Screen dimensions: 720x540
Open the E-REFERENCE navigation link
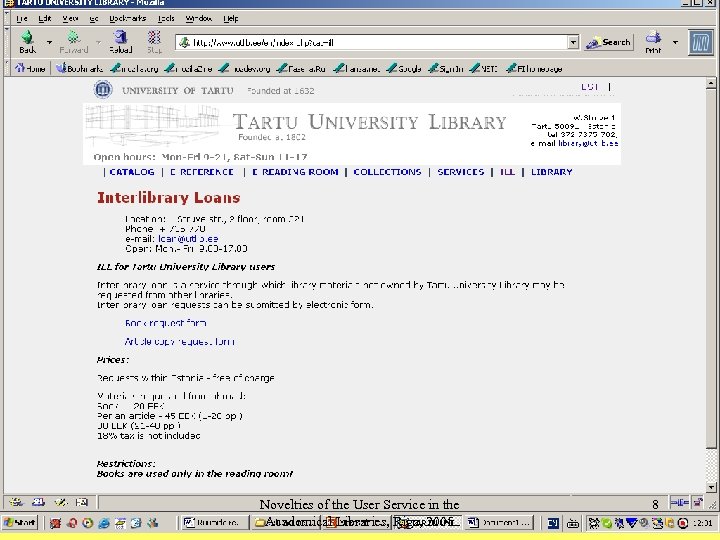point(202,172)
